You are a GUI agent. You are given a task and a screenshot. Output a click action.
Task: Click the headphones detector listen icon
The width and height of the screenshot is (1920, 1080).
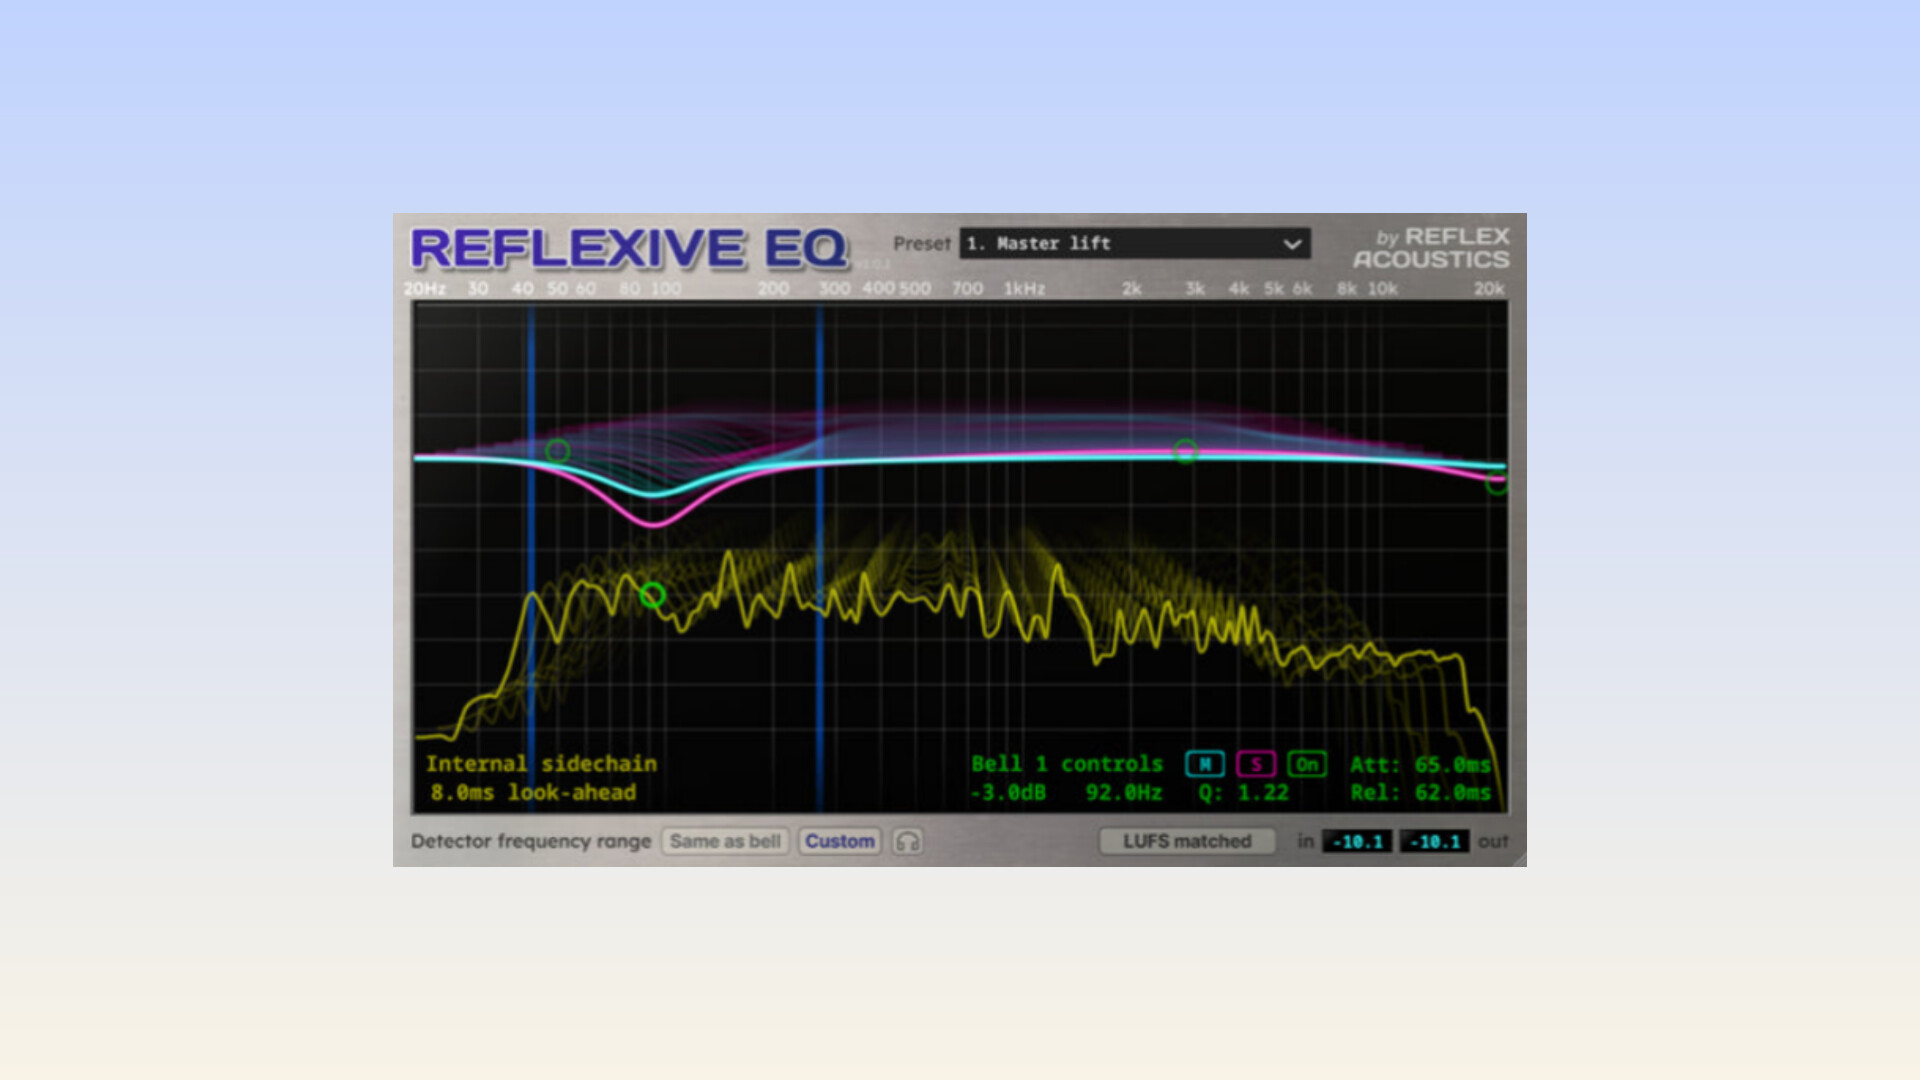click(907, 841)
